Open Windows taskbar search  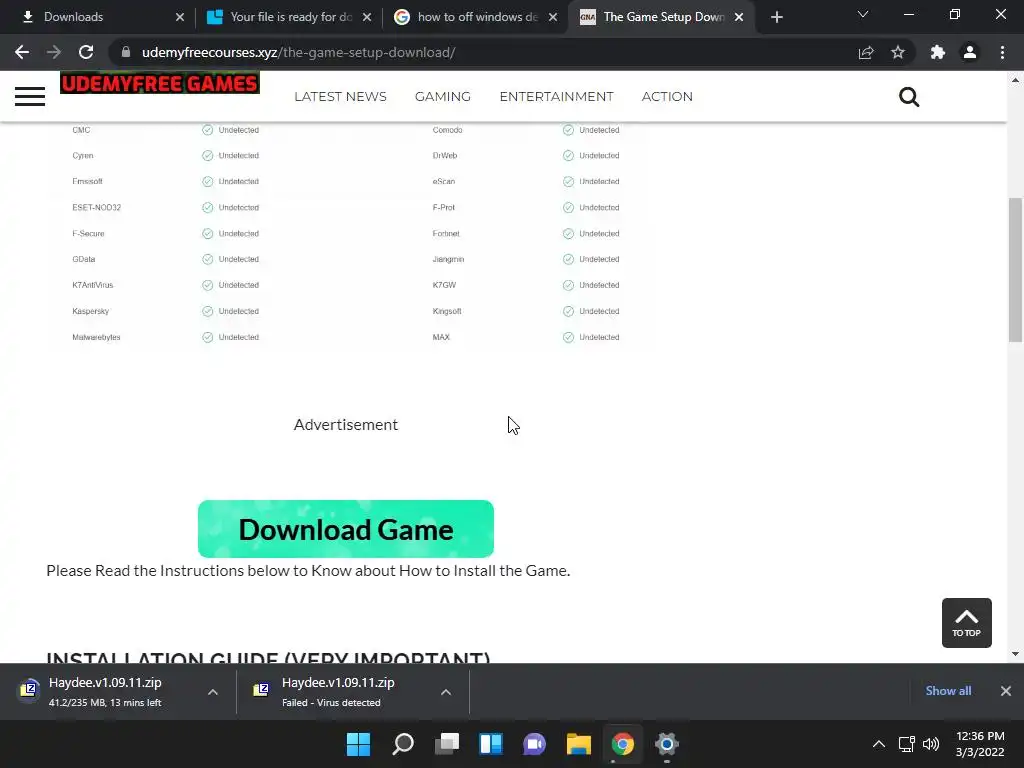tap(403, 744)
